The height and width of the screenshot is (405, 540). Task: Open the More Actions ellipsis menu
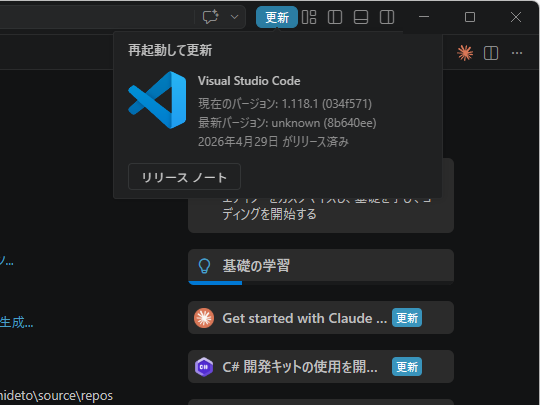tap(517, 53)
